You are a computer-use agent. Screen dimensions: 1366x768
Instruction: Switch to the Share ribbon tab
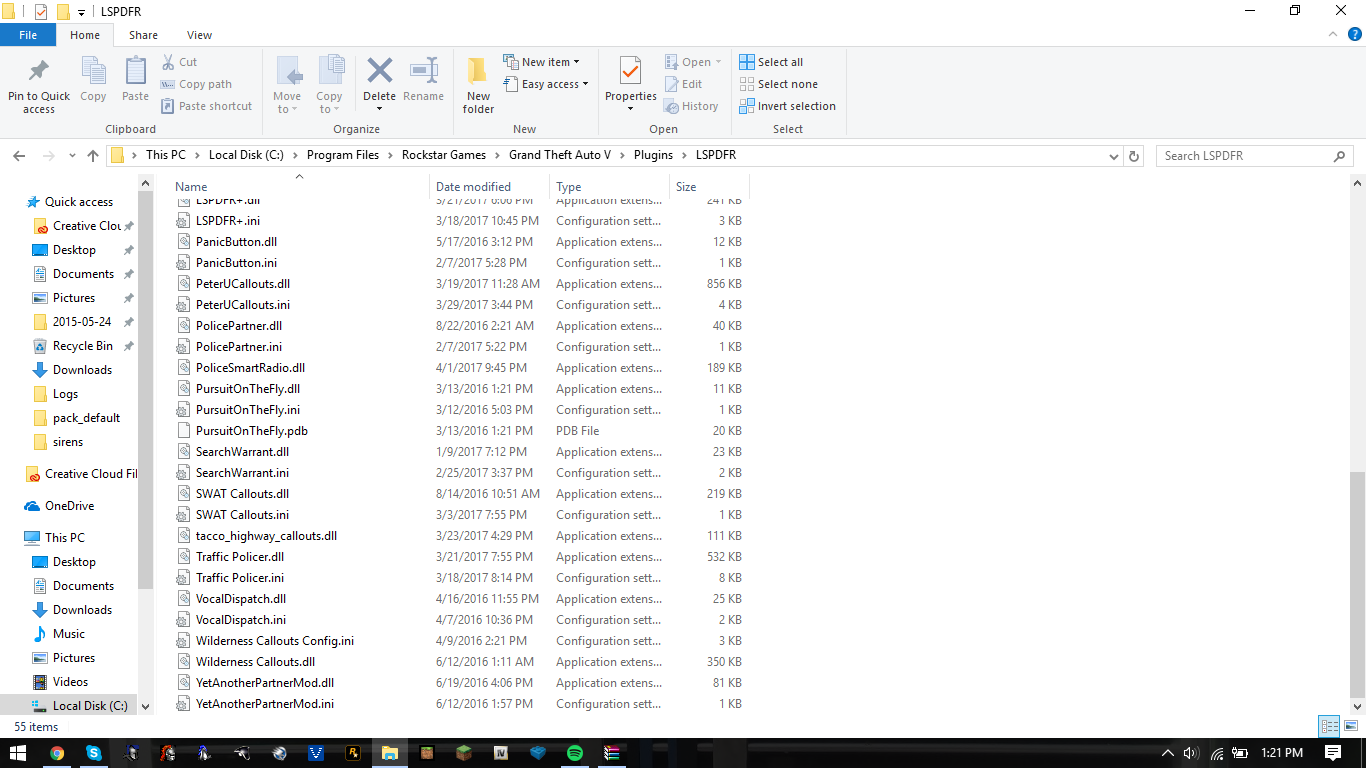point(143,35)
